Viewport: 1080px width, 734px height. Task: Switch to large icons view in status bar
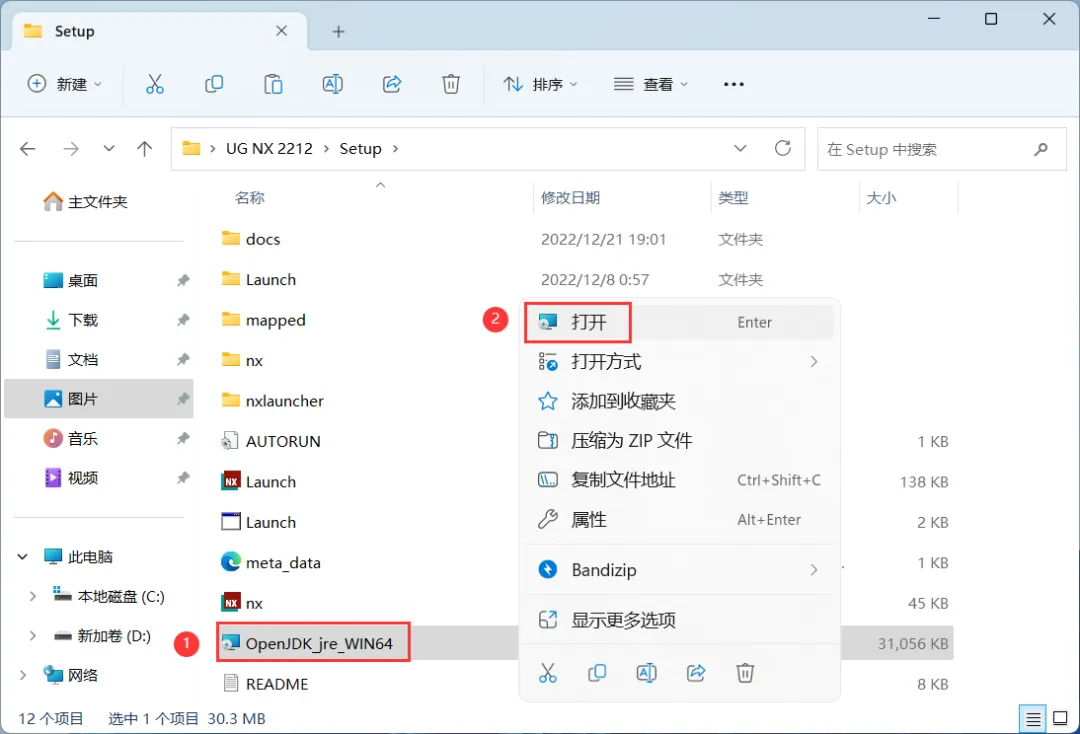[1061, 719]
